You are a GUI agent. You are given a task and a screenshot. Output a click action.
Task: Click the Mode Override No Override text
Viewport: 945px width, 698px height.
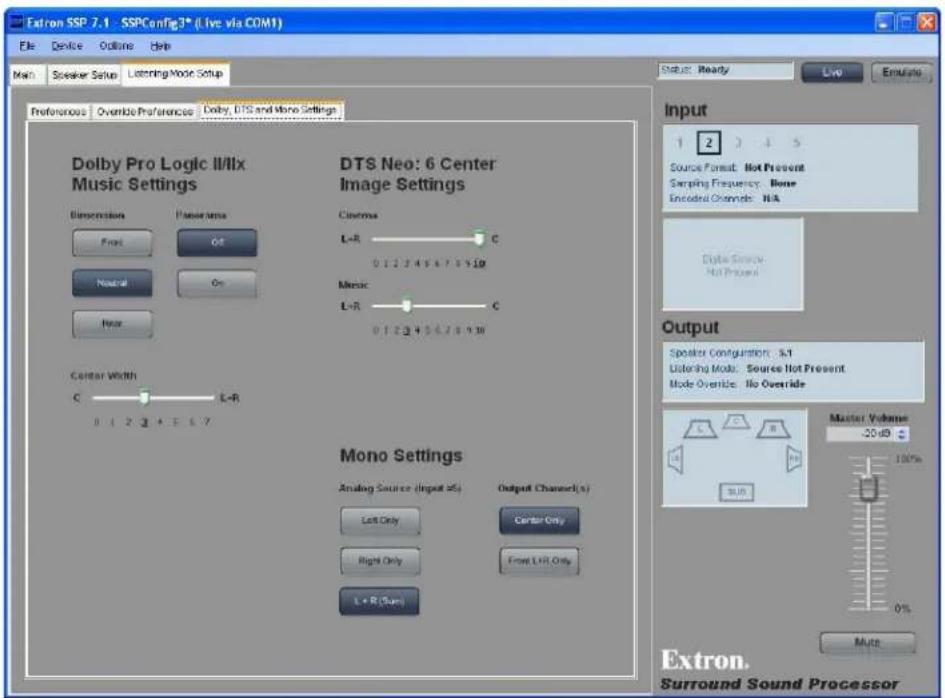(737, 384)
